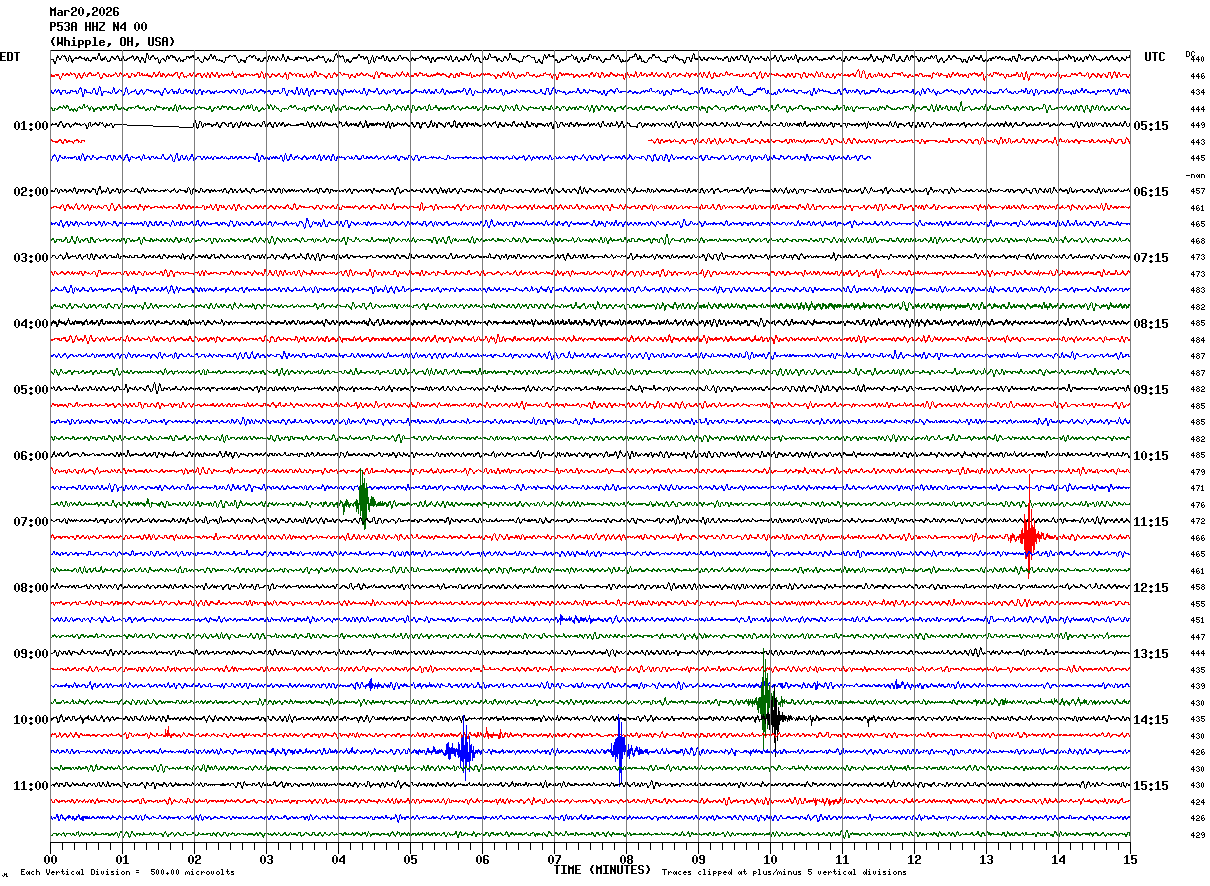Click the minute 10 axis tick label
The height and width of the screenshot is (886, 1210).
click(x=770, y=859)
